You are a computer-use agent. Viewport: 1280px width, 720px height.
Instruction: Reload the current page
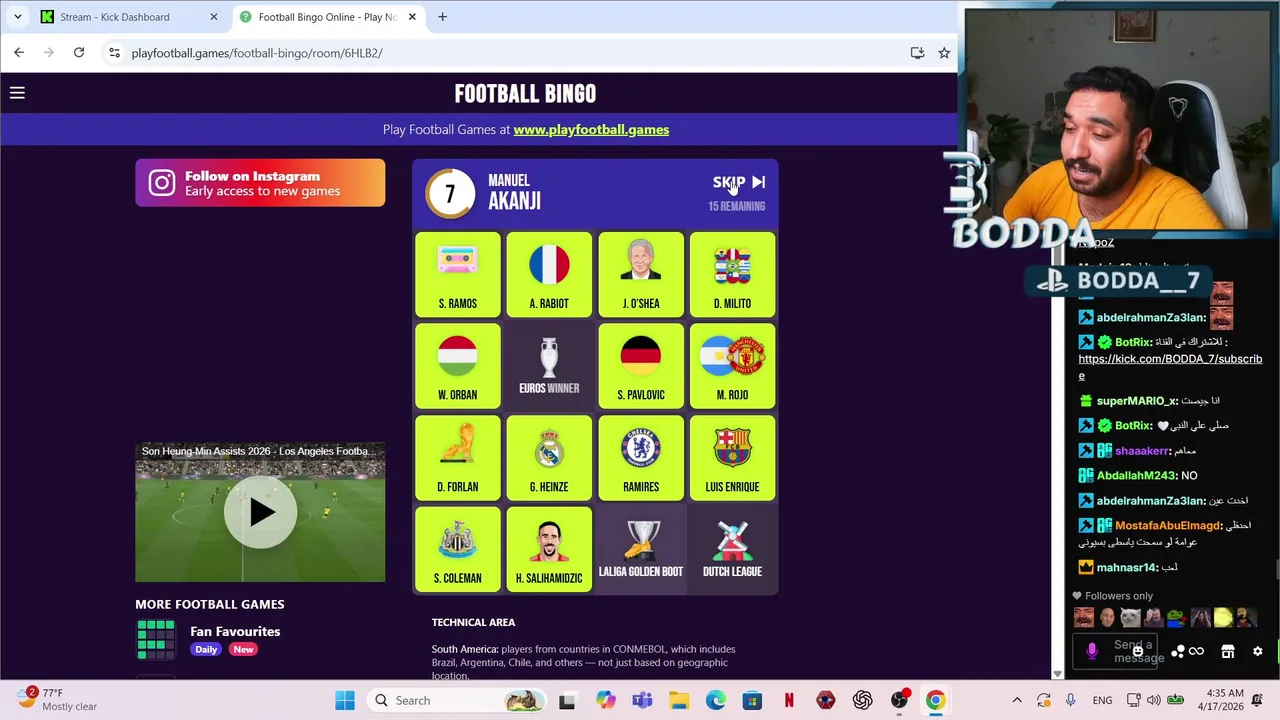(x=79, y=53)
